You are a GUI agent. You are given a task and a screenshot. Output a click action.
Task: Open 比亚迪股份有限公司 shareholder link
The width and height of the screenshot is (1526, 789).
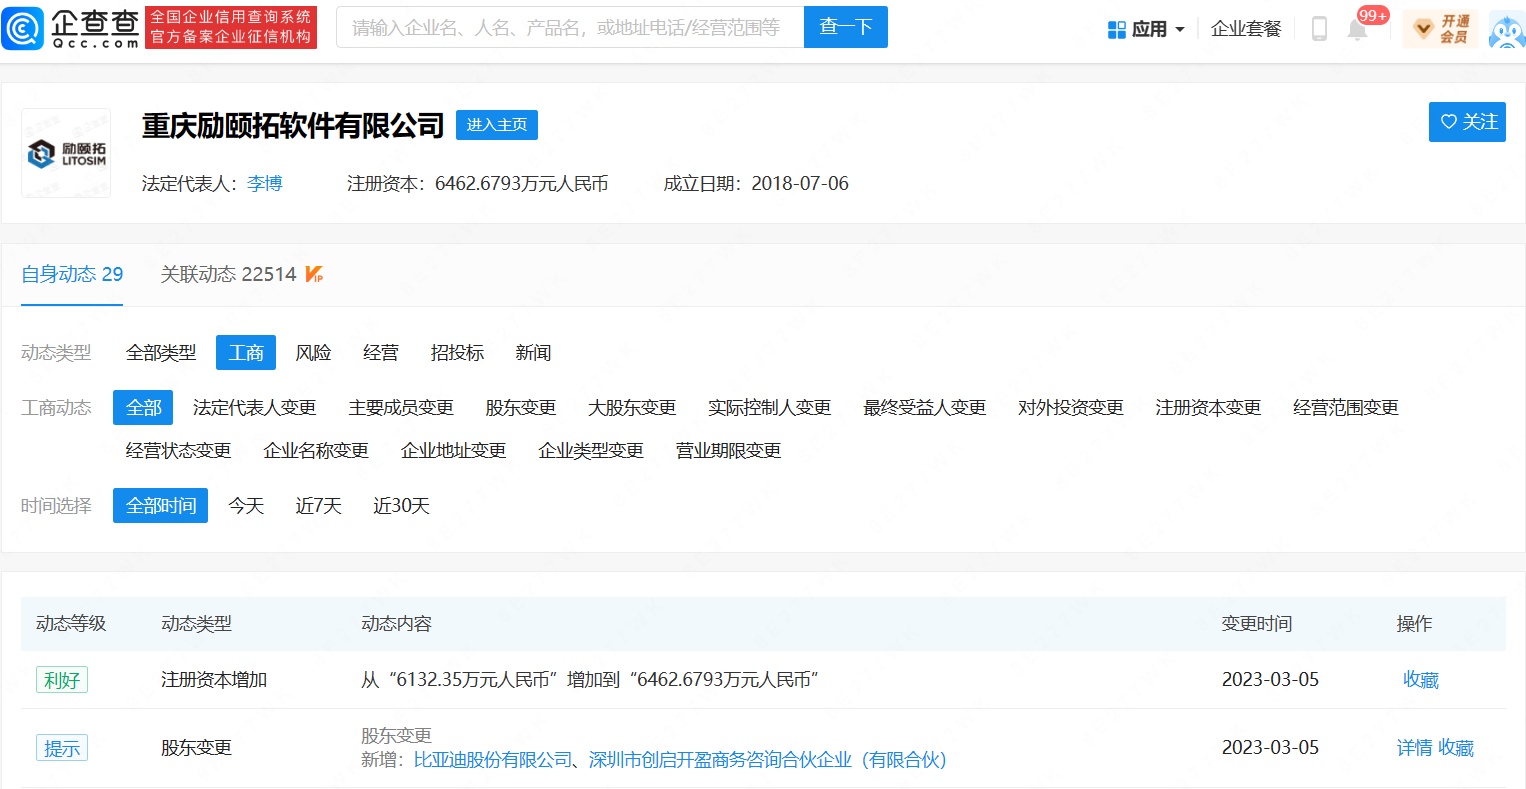493,760
